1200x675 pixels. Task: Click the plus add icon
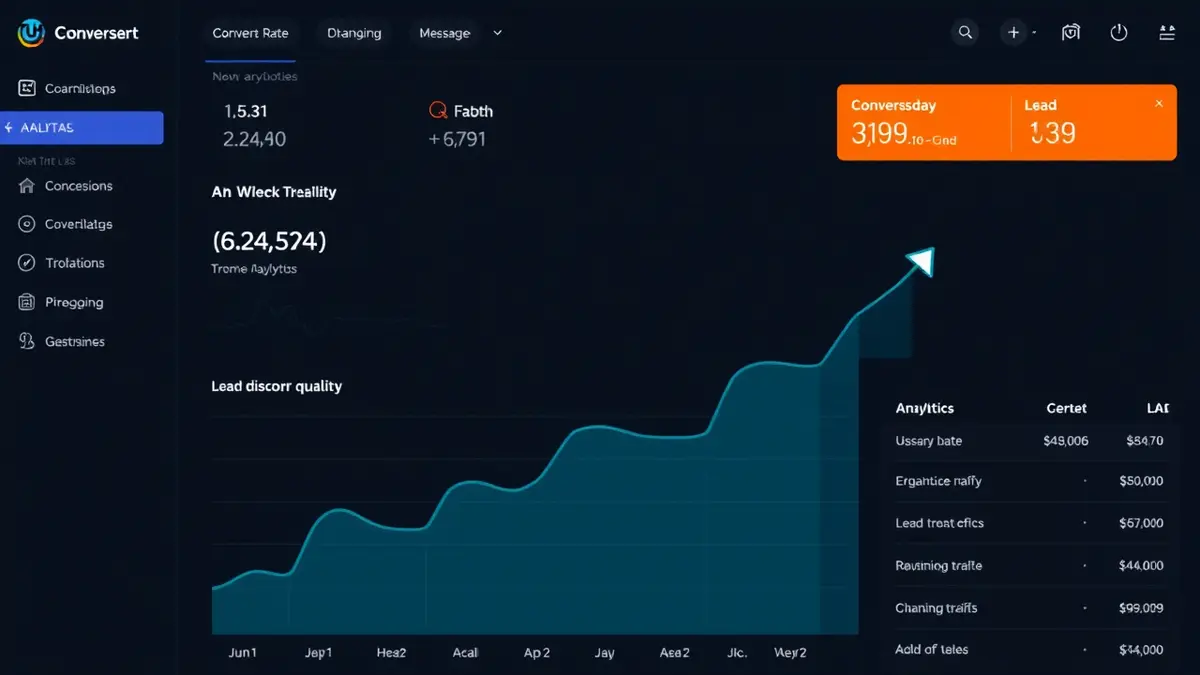point(1013,33)
